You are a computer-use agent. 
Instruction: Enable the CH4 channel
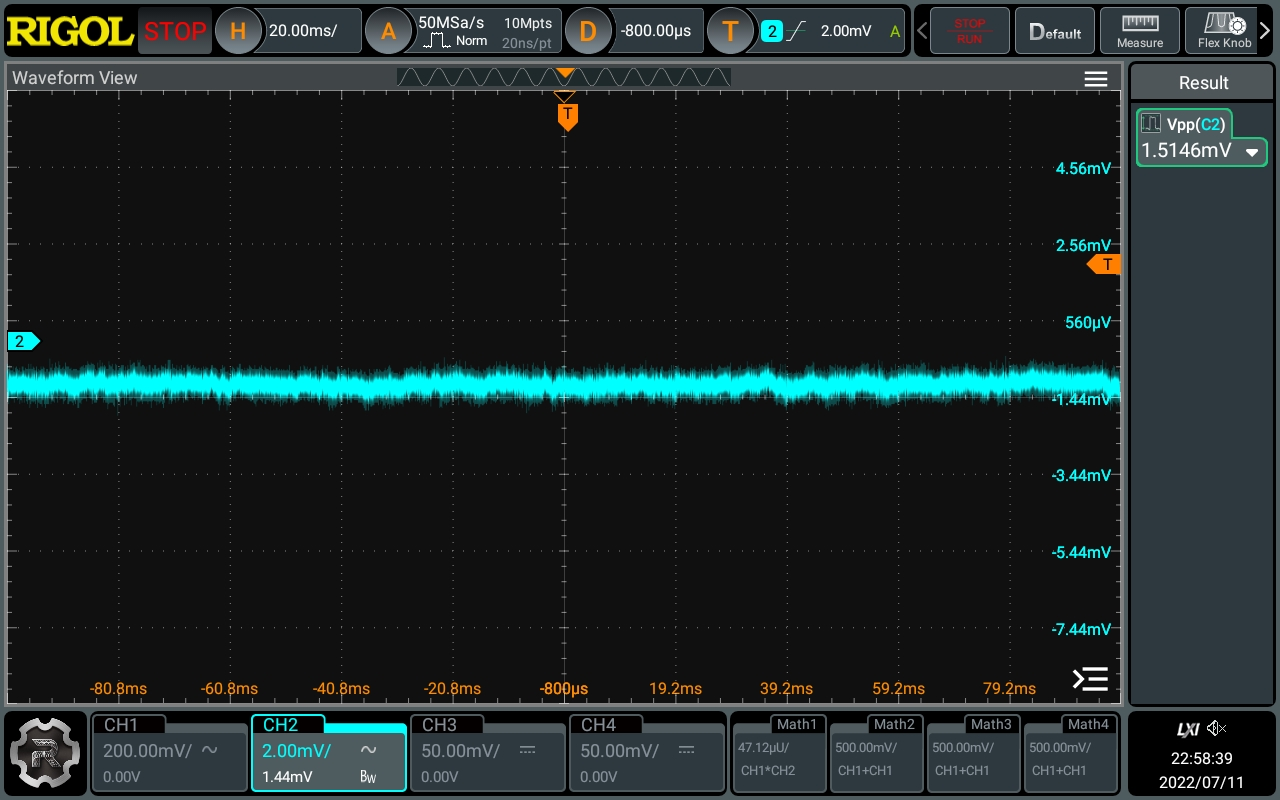[x=647, y=752]
